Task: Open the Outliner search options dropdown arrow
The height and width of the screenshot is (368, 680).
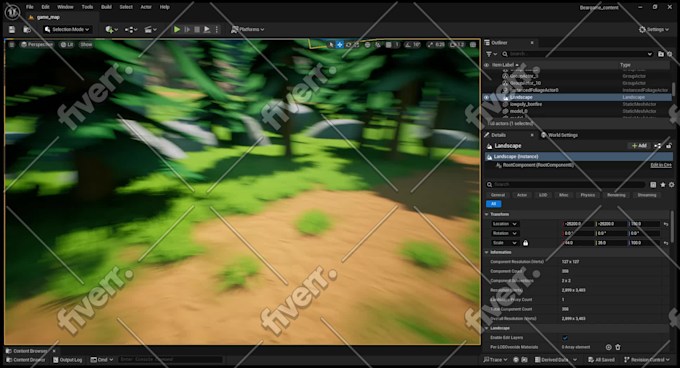Action: click(x=650, y=54)
